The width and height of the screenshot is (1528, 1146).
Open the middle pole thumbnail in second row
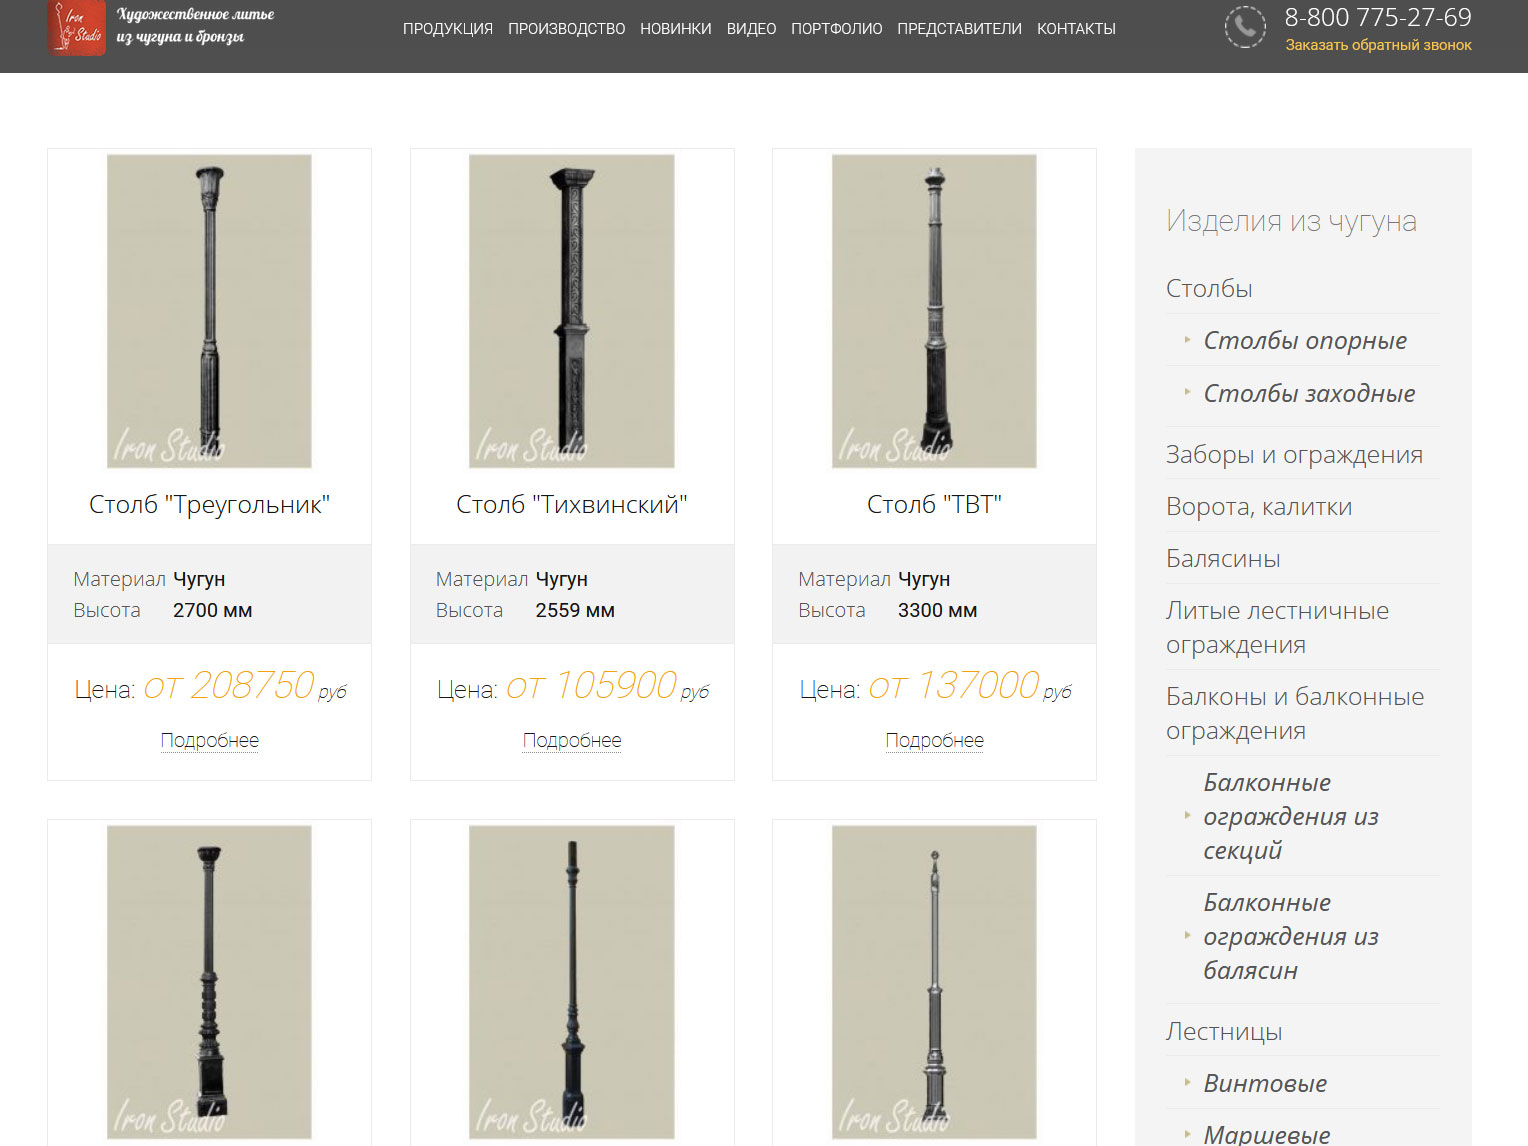point(572,982)
